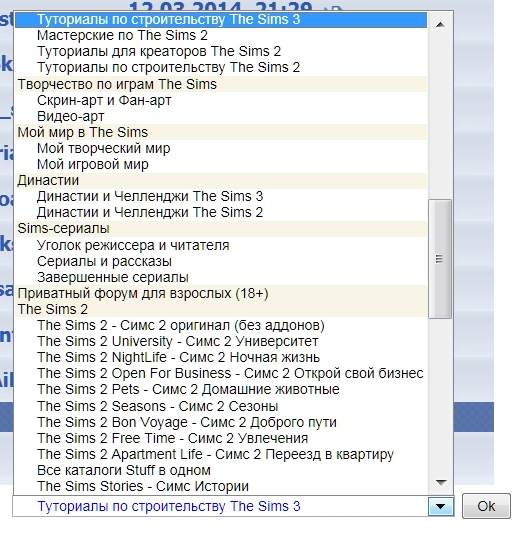Image resolution: width=526 pixels, height=533 pixels.
Task: Choose Скрин-арт и Фан-арт option
Action: [x=221, y=100]
